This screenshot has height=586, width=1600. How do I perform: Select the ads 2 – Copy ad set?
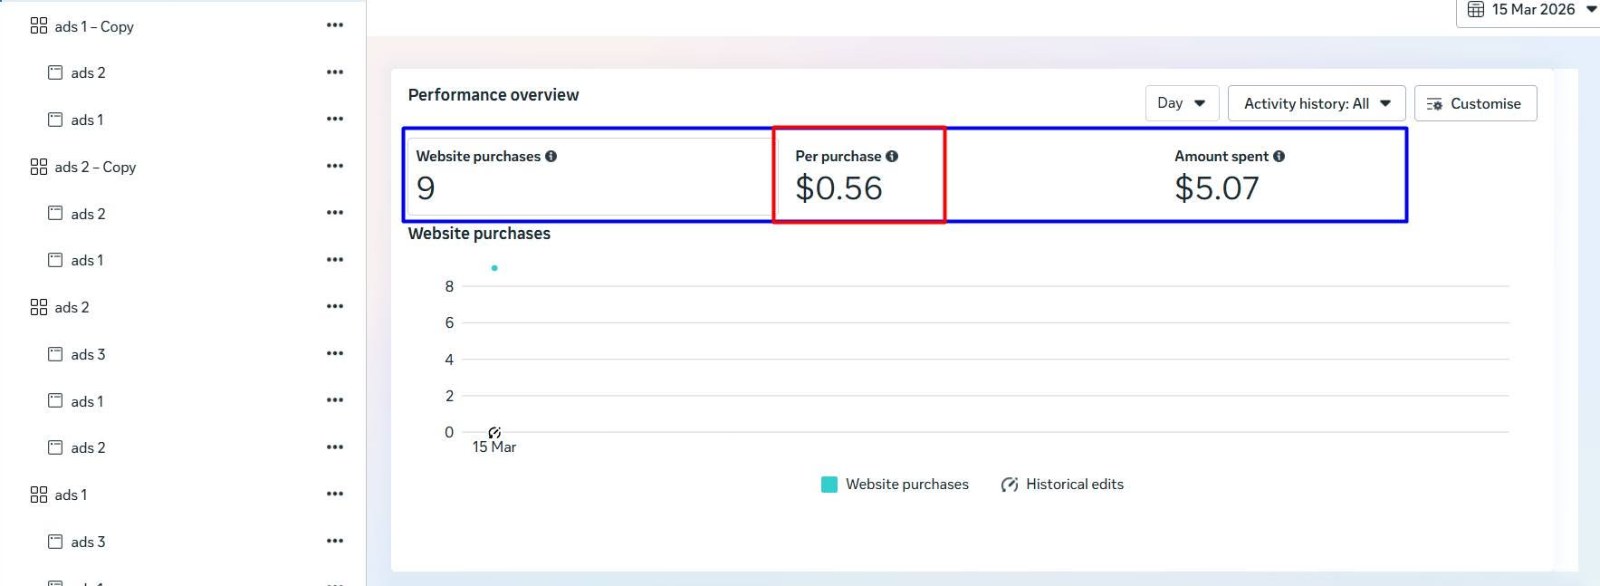click(x=95, y=167)
